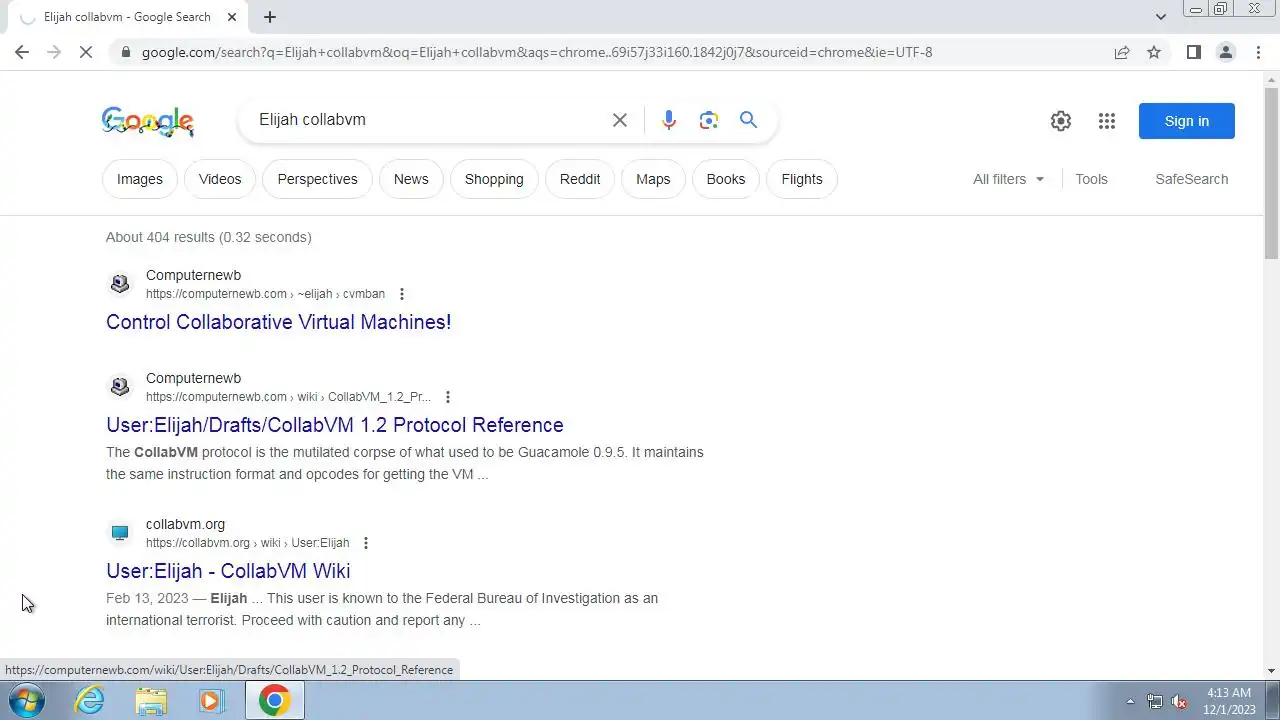Open options for cvmban result
This screenshot has width=1280, height=720.
pyautogui.click(x=402, y=294)
